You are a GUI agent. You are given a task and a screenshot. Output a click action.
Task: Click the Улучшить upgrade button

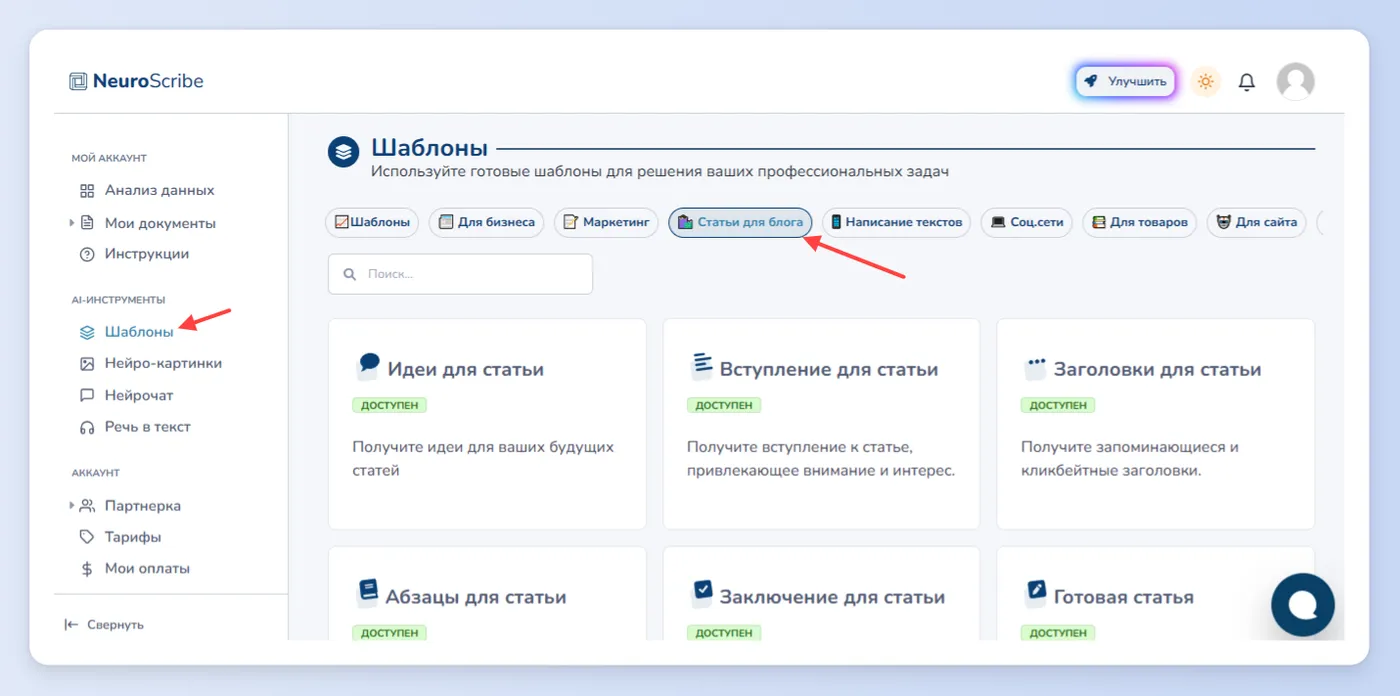[x=1126, y=82]
